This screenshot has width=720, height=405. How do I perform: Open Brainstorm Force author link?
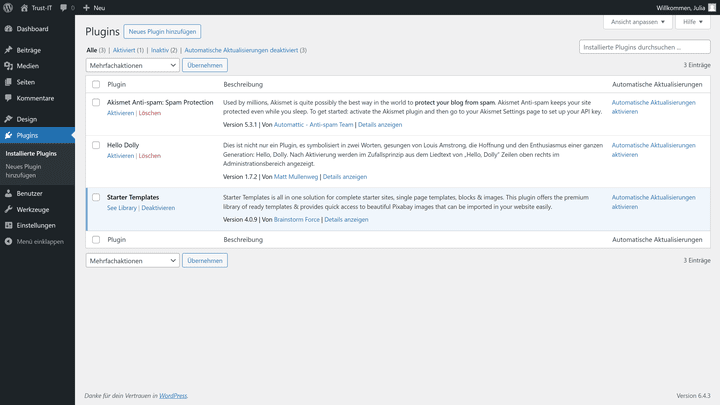(x=297, y=219)
